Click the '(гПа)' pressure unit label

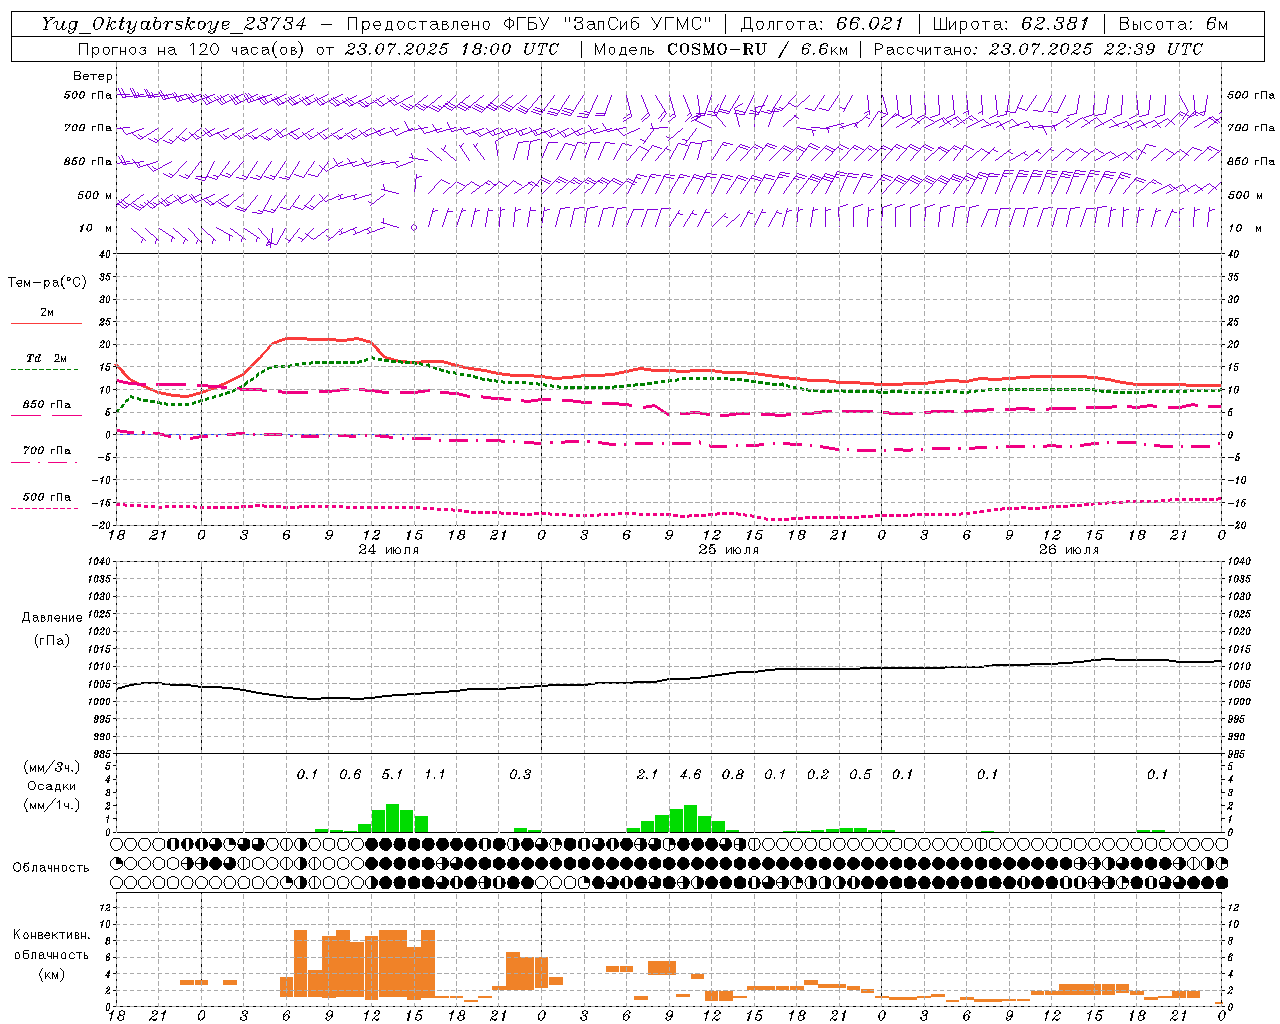51,641
